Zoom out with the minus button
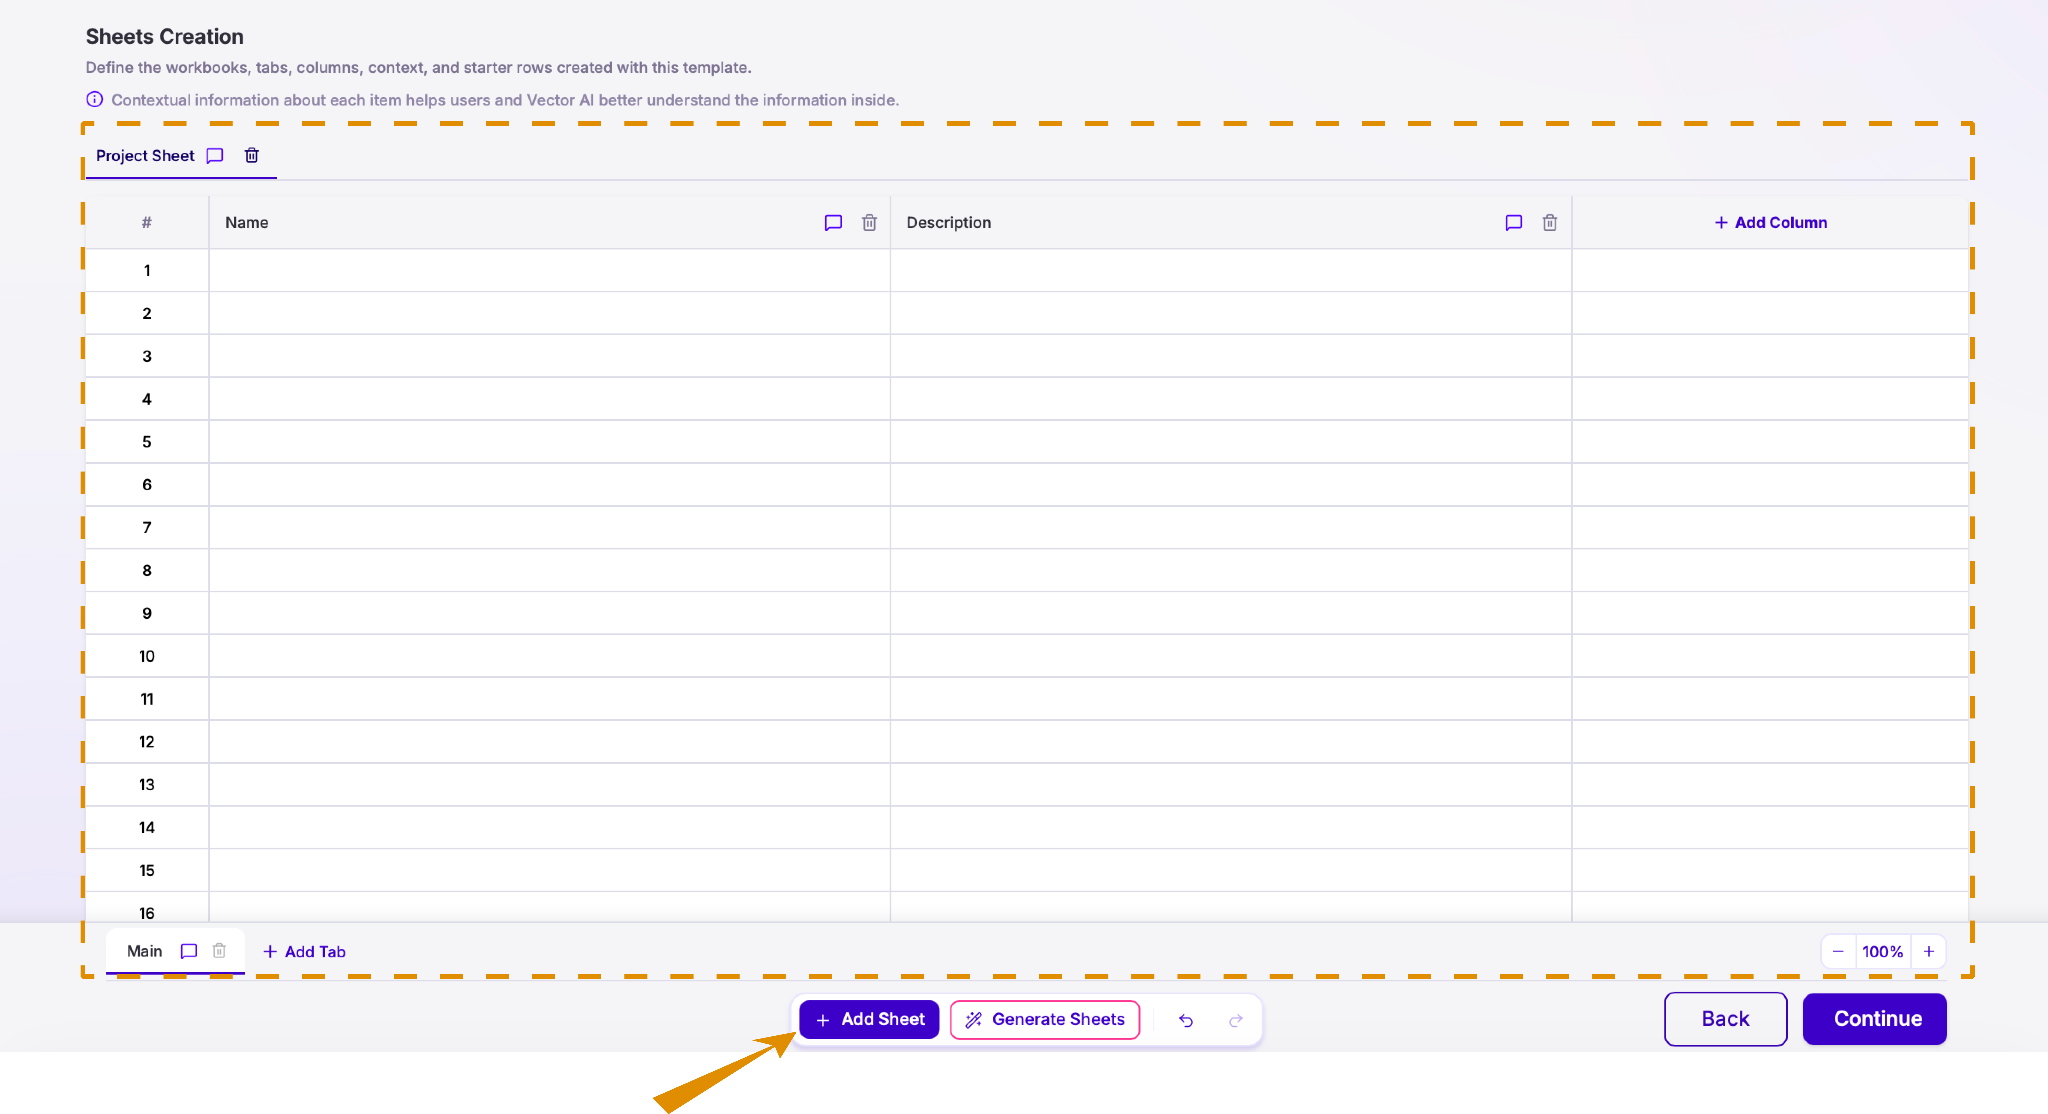Viewport: 2048px width, 1114px height. (1838, 952)
